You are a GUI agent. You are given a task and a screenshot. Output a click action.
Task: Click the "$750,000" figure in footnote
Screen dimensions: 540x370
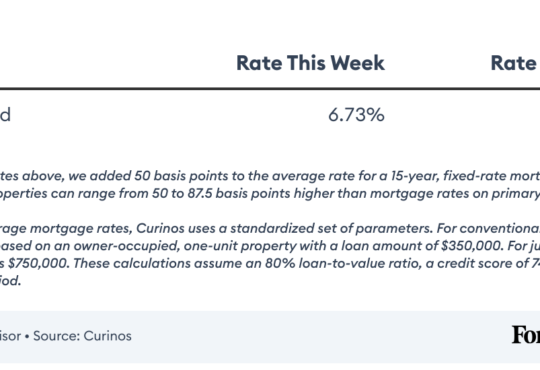click(38, 264)
